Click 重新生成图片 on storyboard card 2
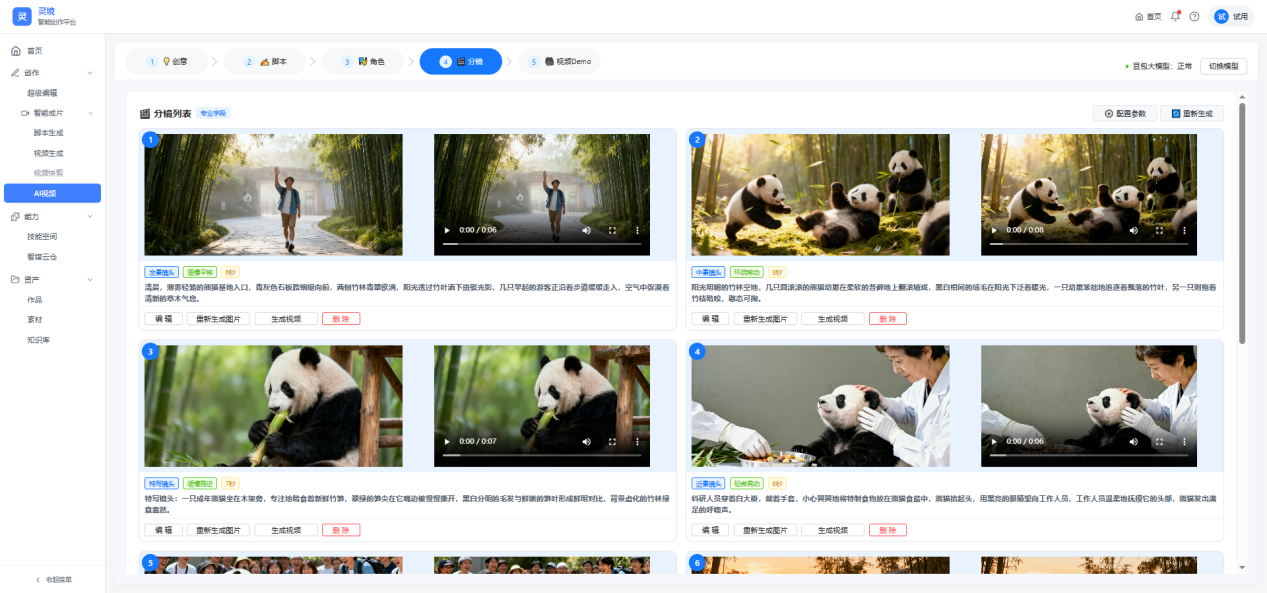1267x593 pixels. 765,319
